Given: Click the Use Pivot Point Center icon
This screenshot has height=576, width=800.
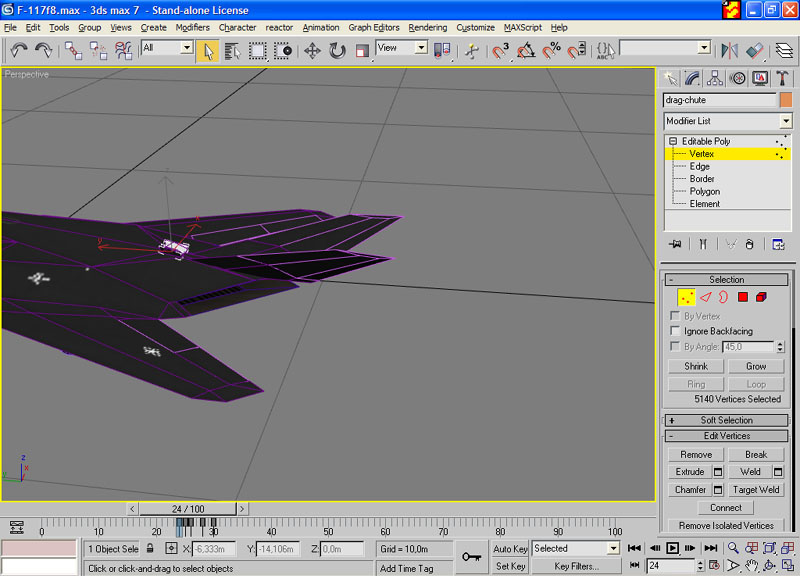Looking at the screenshot, I should (x=442, y=51).
